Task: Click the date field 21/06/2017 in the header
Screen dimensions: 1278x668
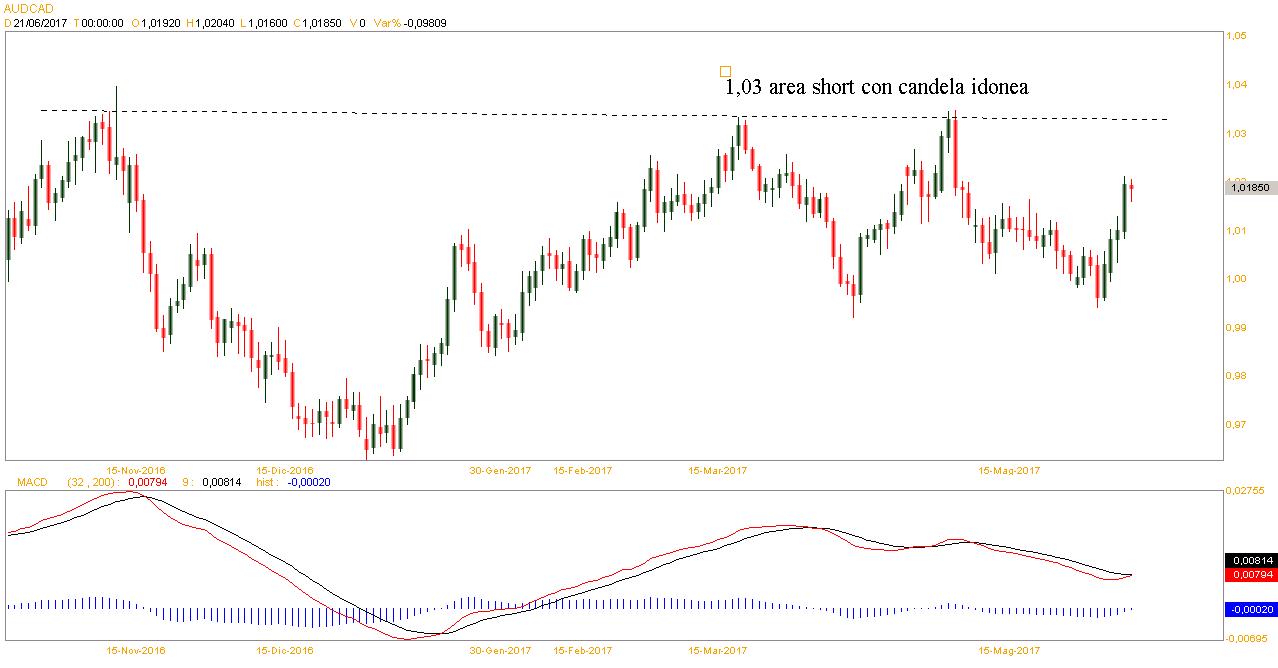Action: click(x=40, y=22)
